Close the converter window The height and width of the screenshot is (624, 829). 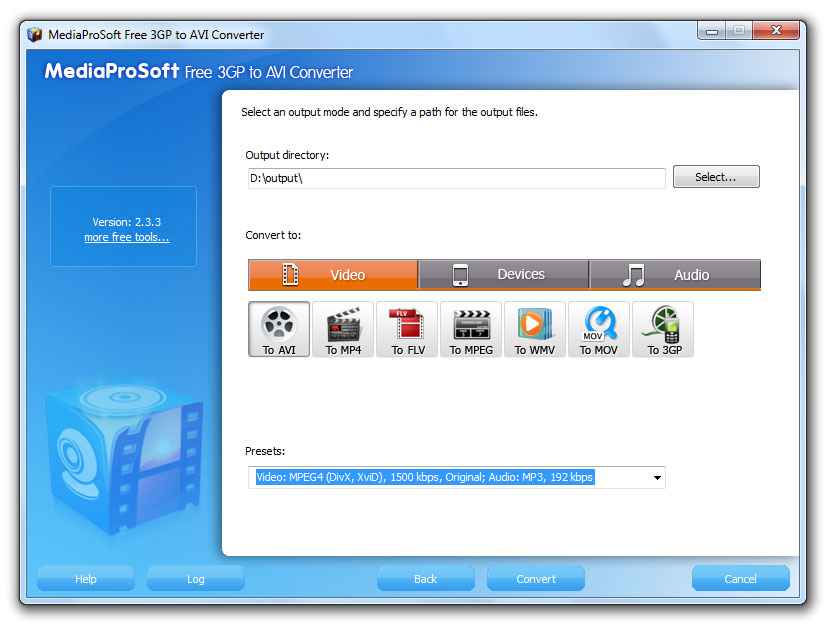(x=776, y=31)
